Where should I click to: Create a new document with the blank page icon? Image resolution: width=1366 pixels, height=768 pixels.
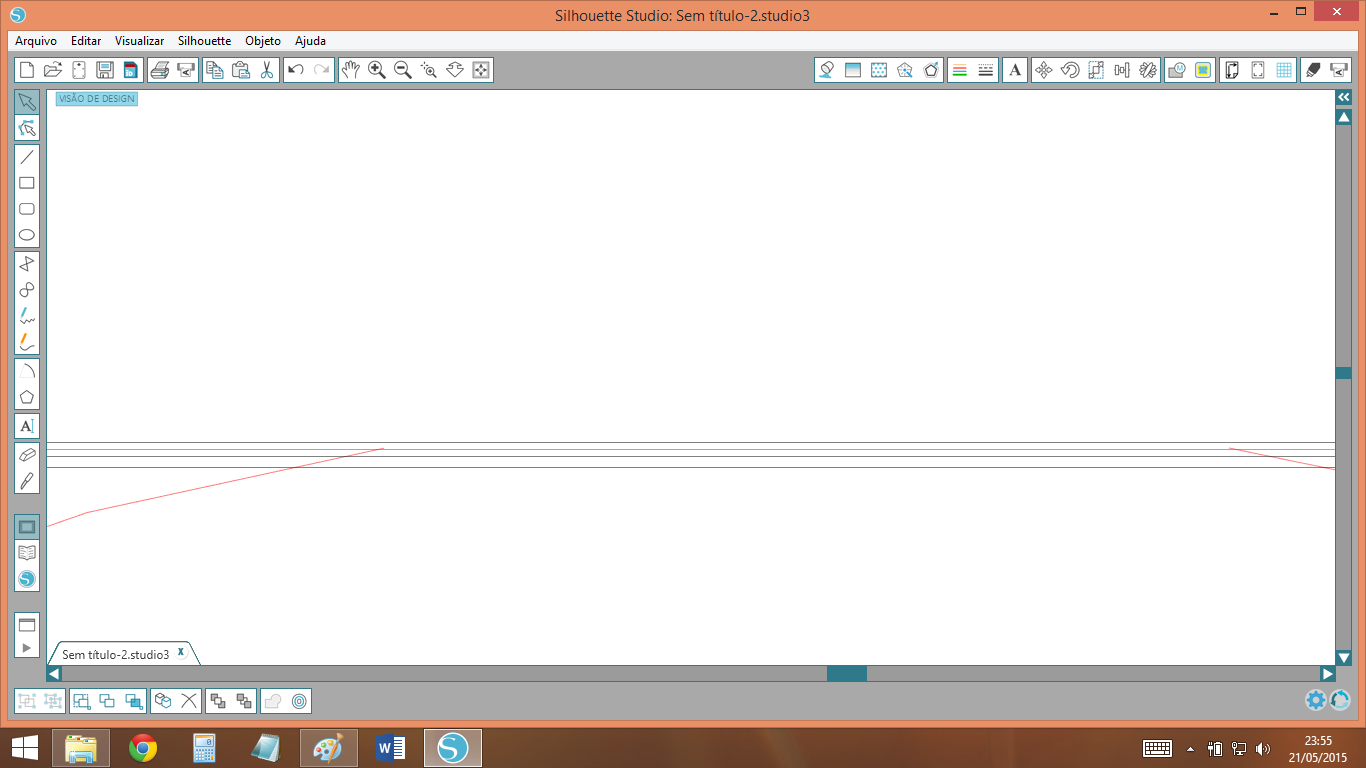tap(27, 70)
